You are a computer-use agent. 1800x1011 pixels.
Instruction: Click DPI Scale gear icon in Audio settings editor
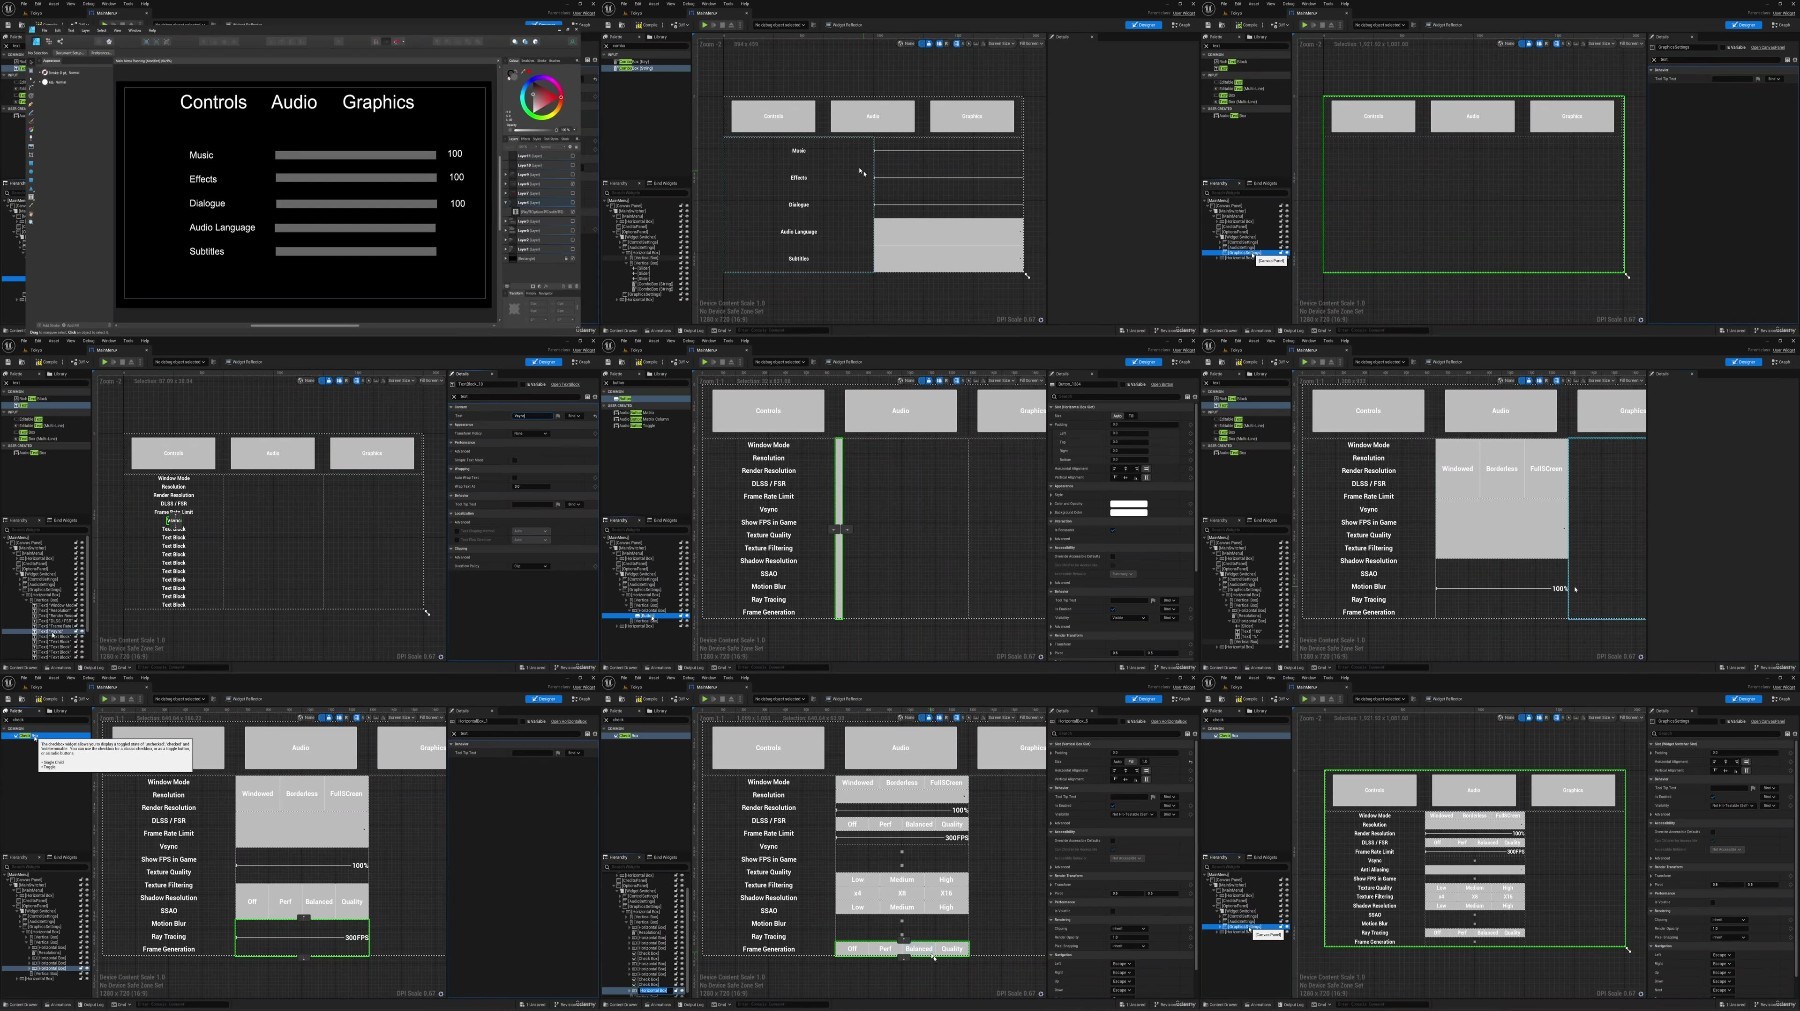1041,320
